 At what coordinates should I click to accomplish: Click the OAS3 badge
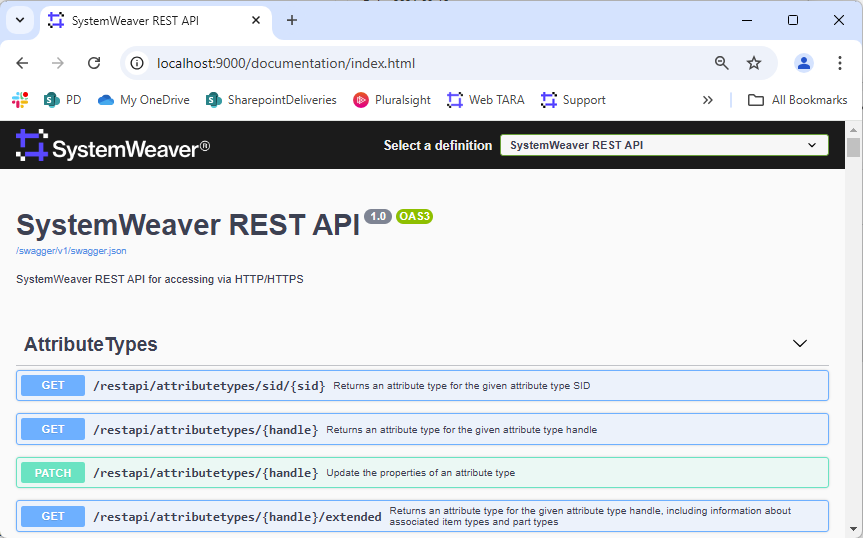[x=414, y=216]
